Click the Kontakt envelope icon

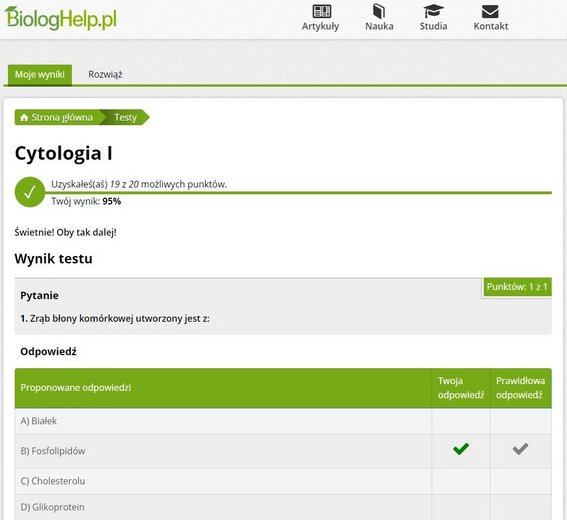[x=490, y=12]
